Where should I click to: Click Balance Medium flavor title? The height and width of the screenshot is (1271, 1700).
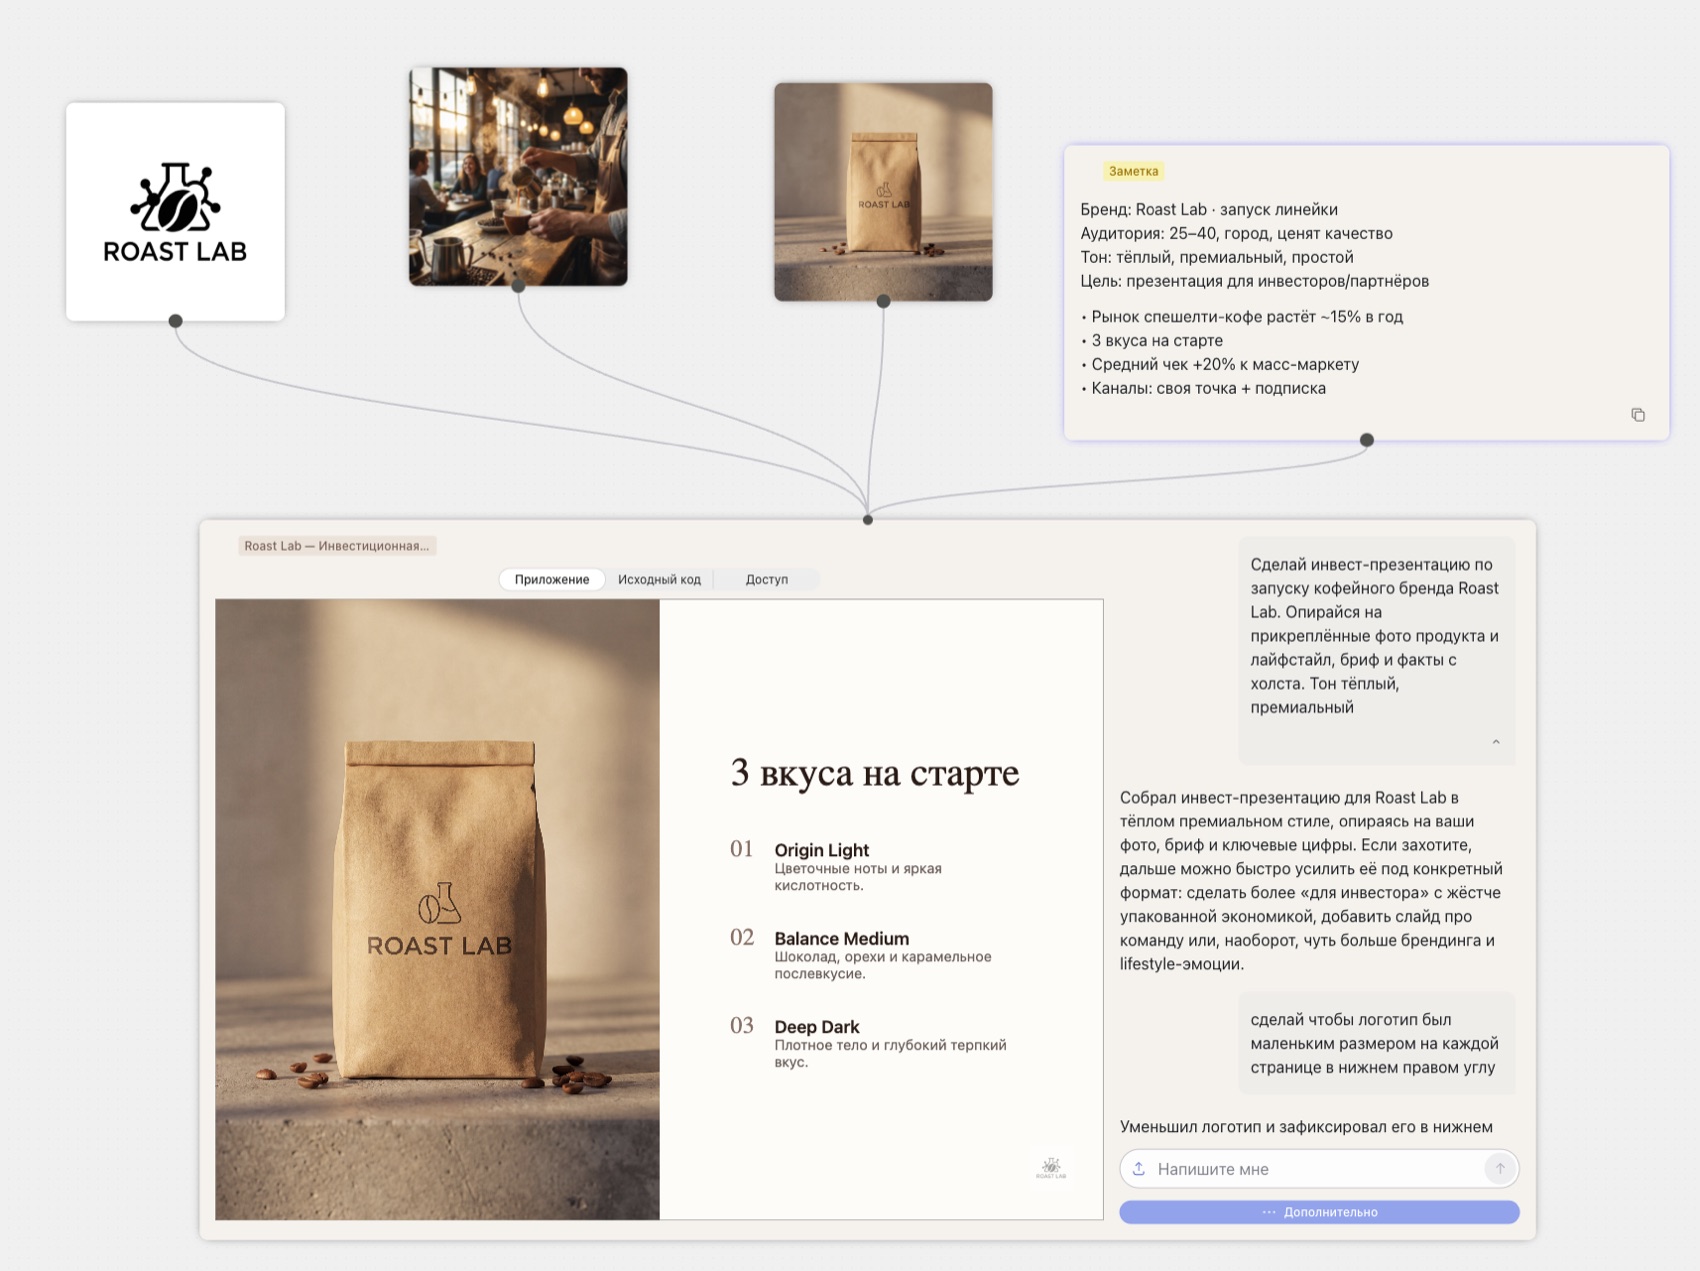tap(841, 938)
